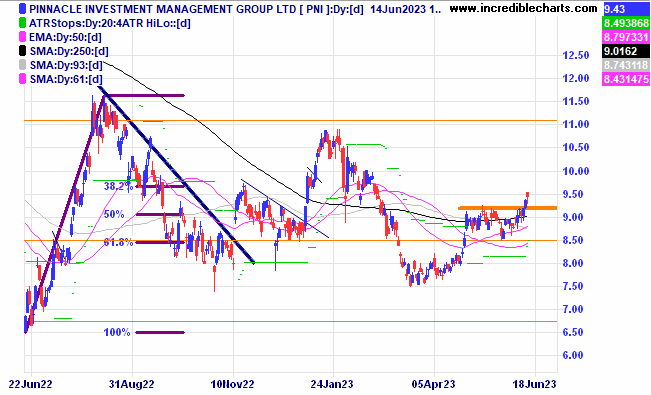Click the 24Jan23 date axis label

pos(331,384)
